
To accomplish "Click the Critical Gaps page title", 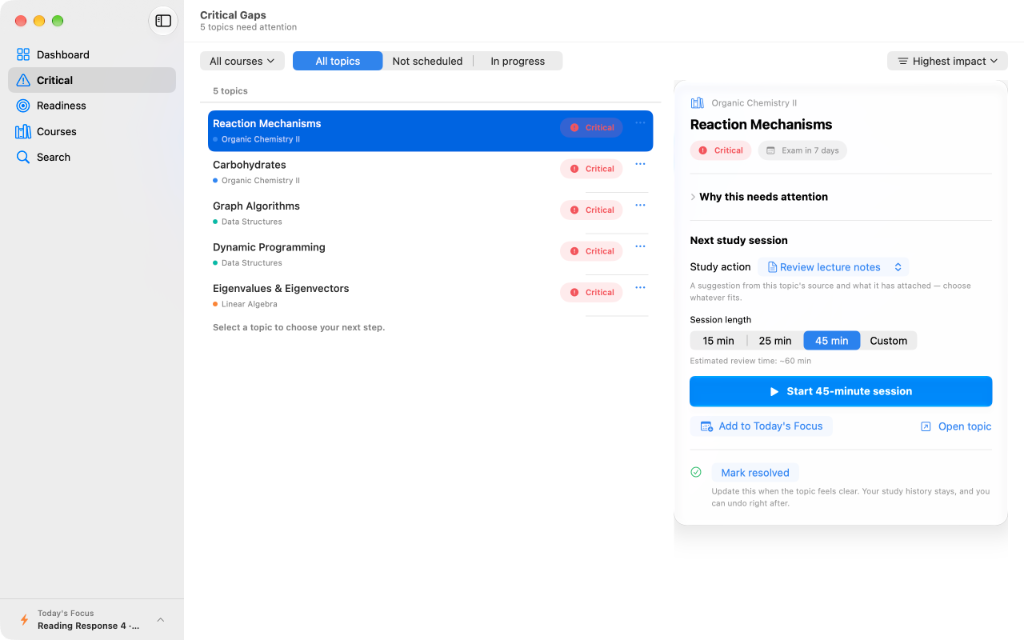I will pyautogui.click(x=233, y=15).
